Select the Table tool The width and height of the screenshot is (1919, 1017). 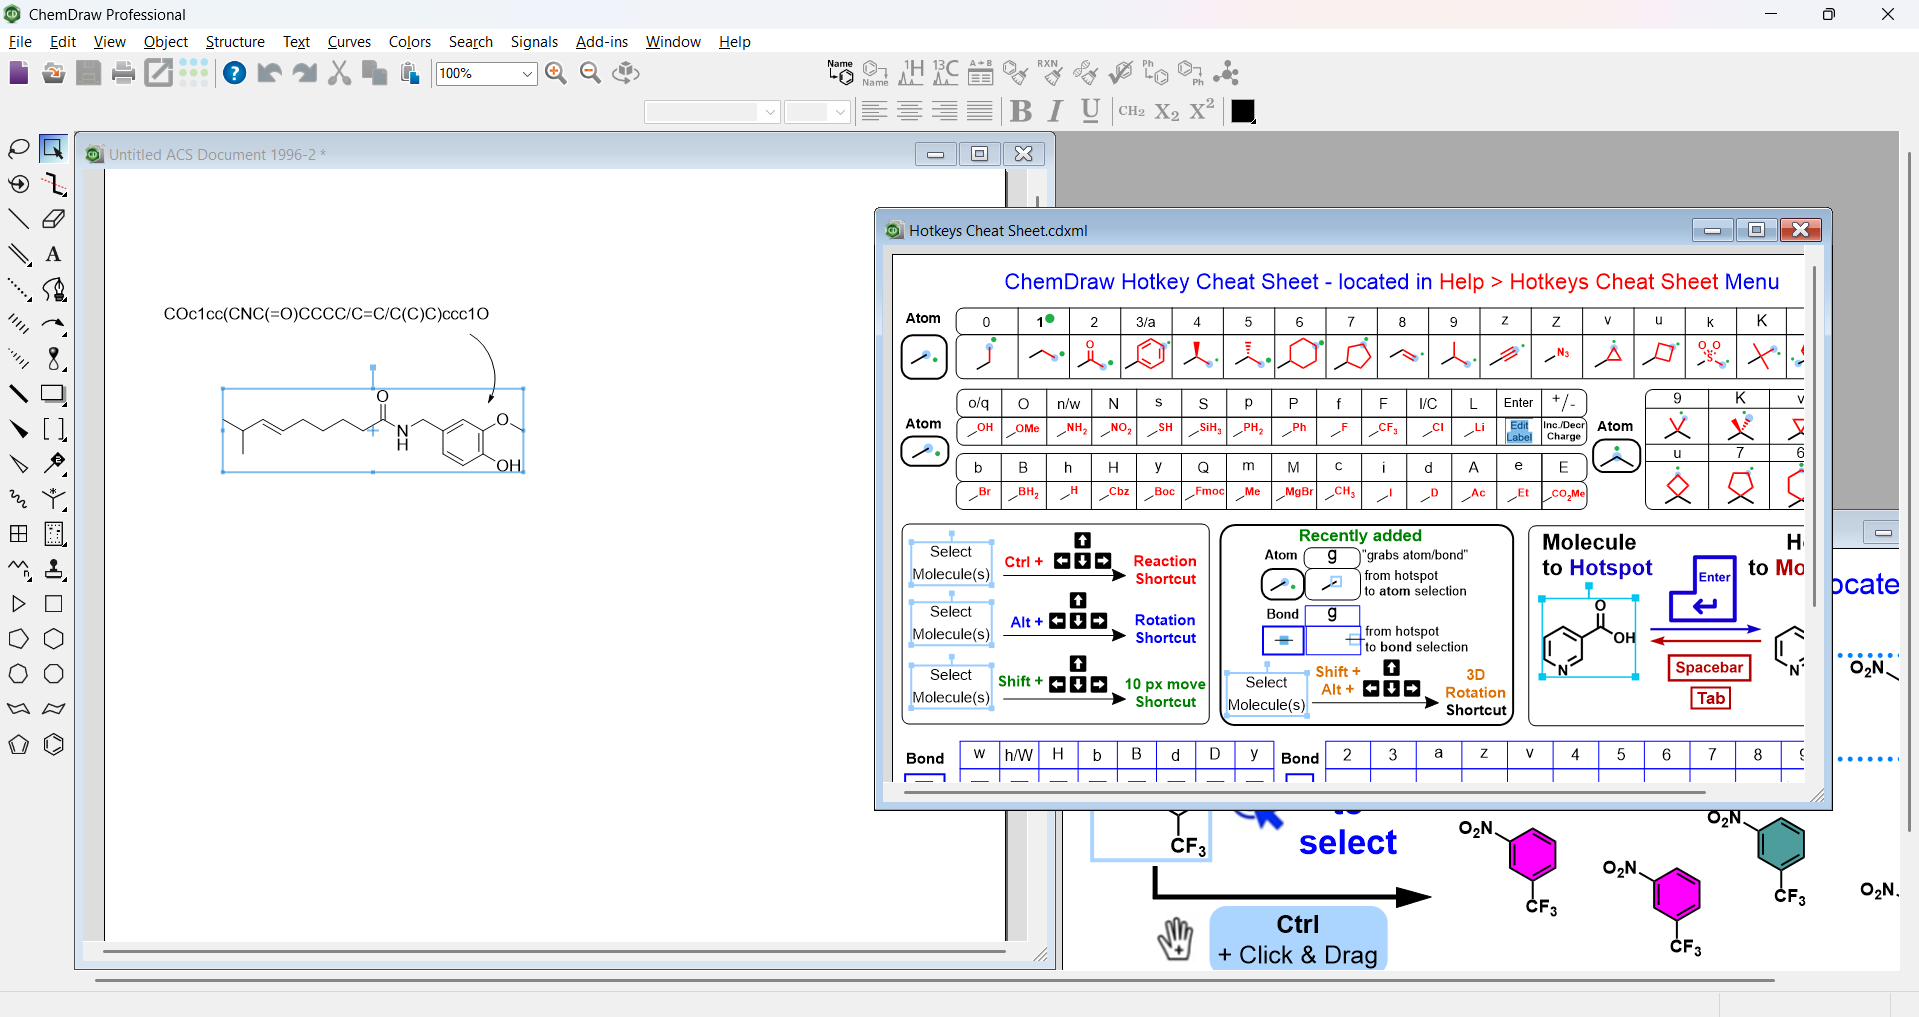[x=19, y=534]
